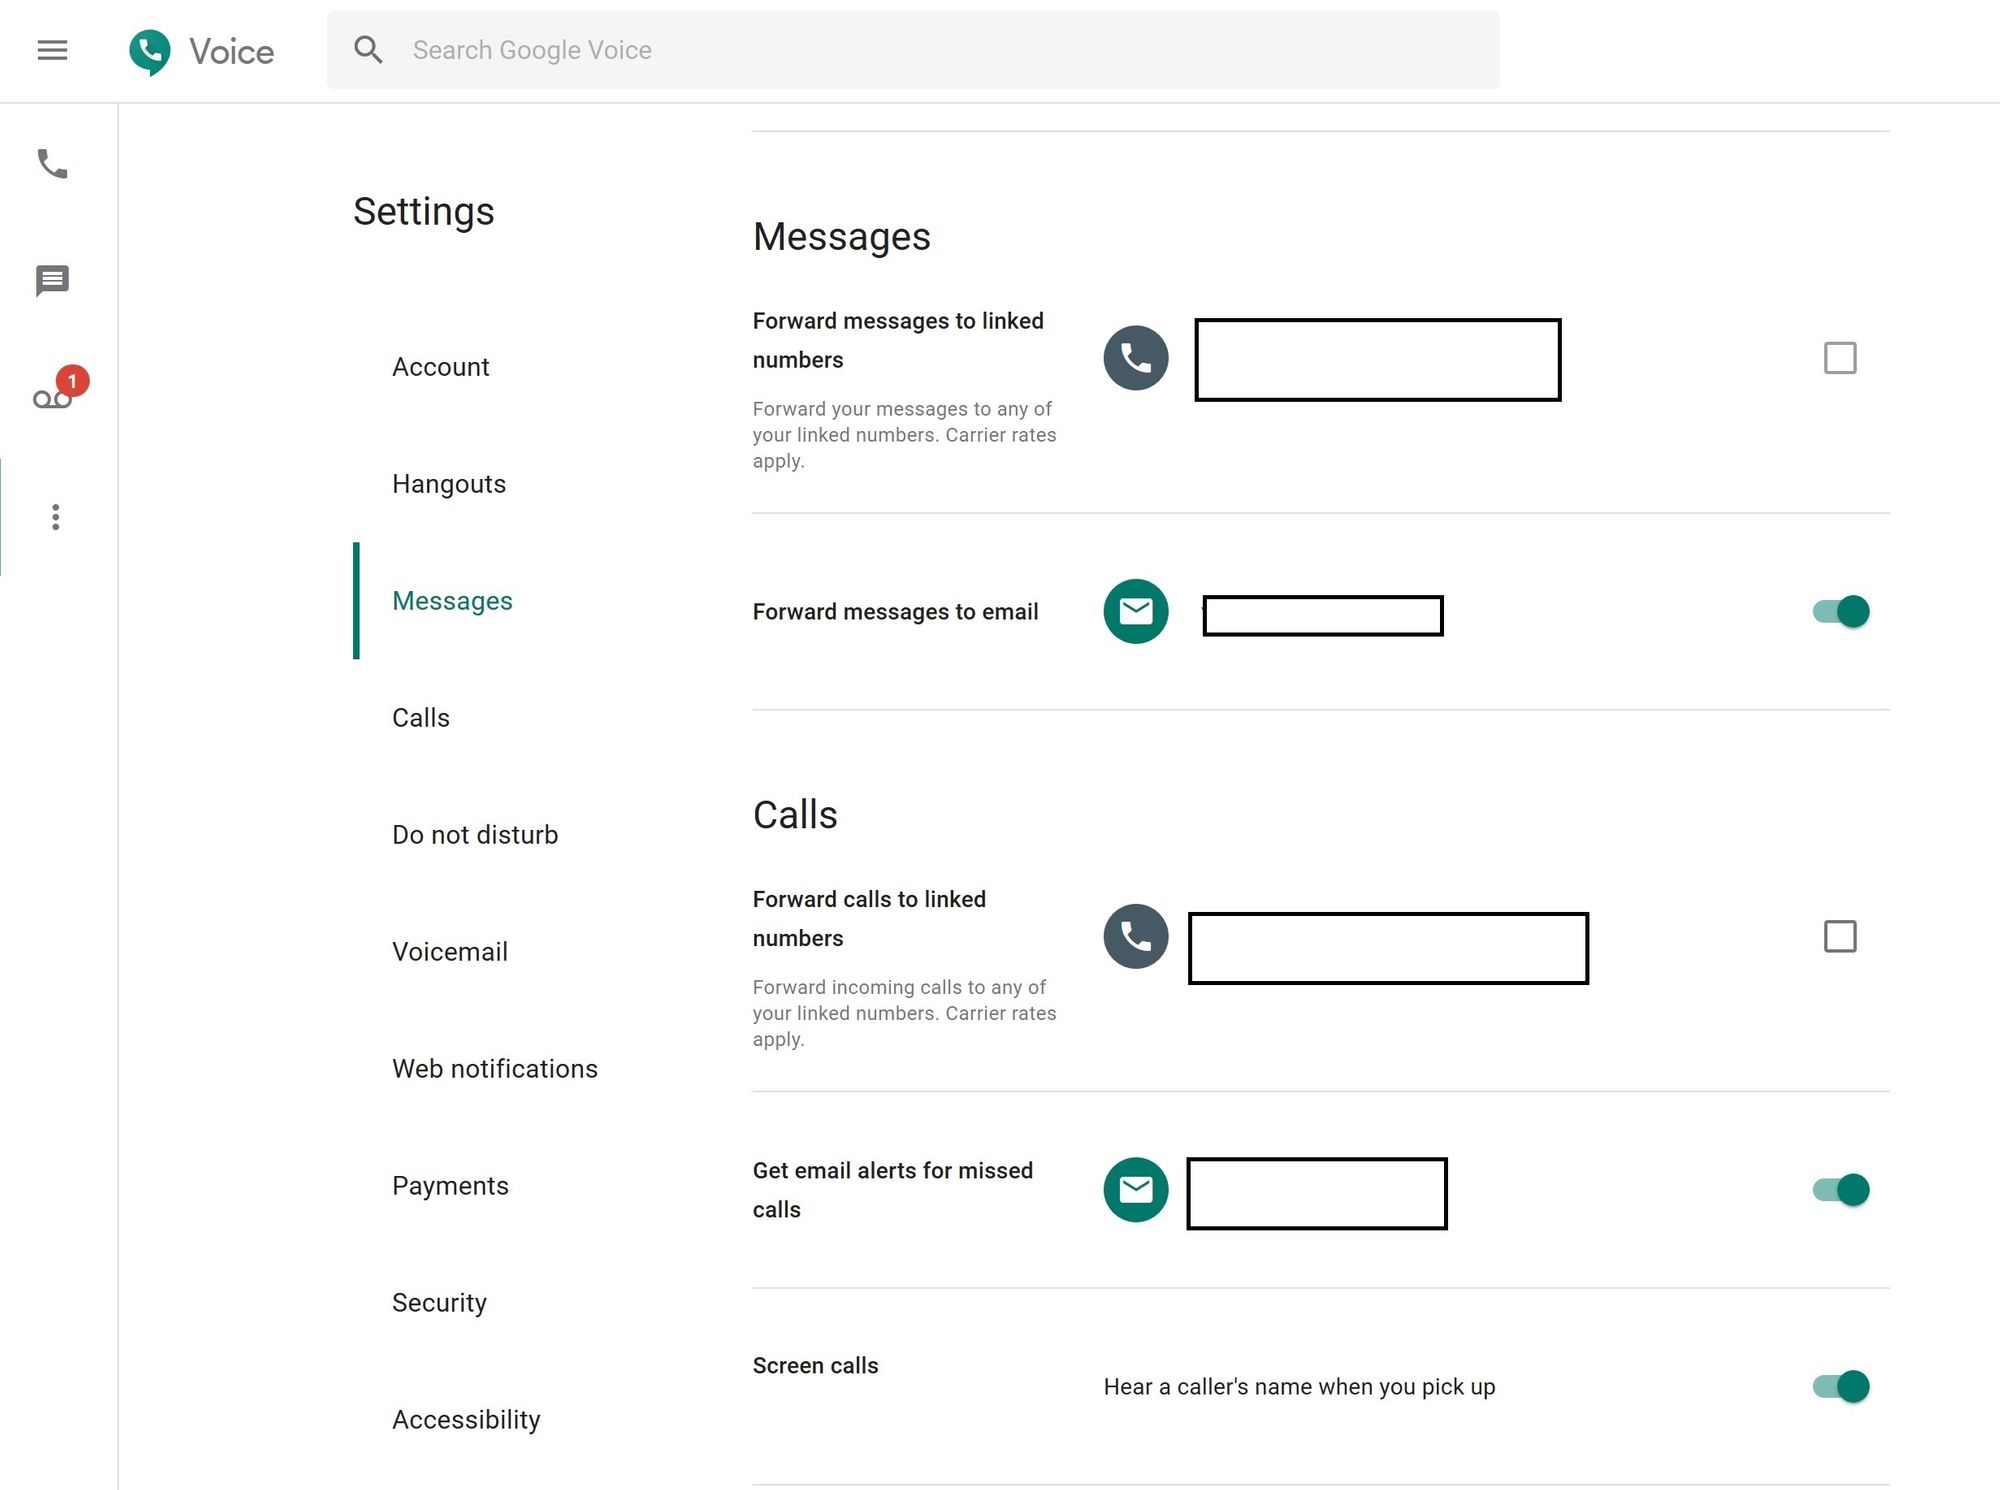2000x1490 pixels.
Task: Click the more options vertical dots icon
Action: click(53, 516)
